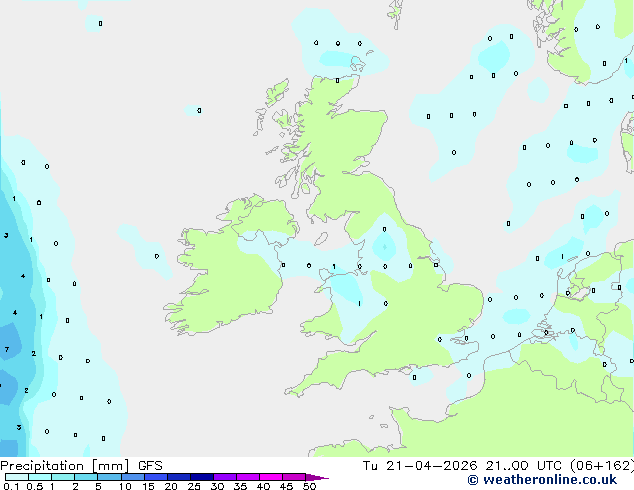Select the legend swatch between 5 and 10
The image size is (634, 490).
110,477
